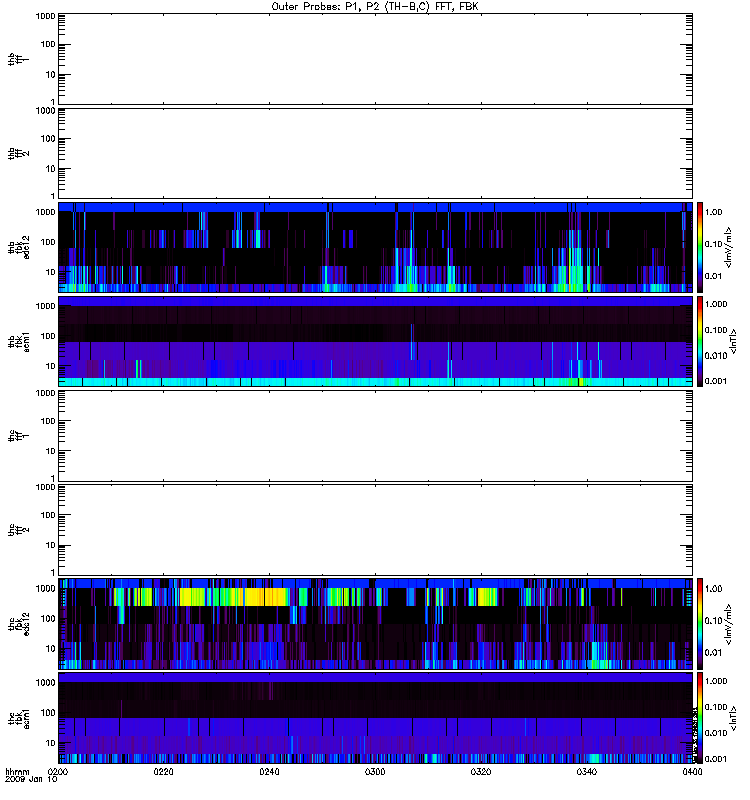The height and width of the screenshot is (800, 750).
Task: Click the thc fbk scm1 spectrogram panel
Action: [x=375, y=718]
